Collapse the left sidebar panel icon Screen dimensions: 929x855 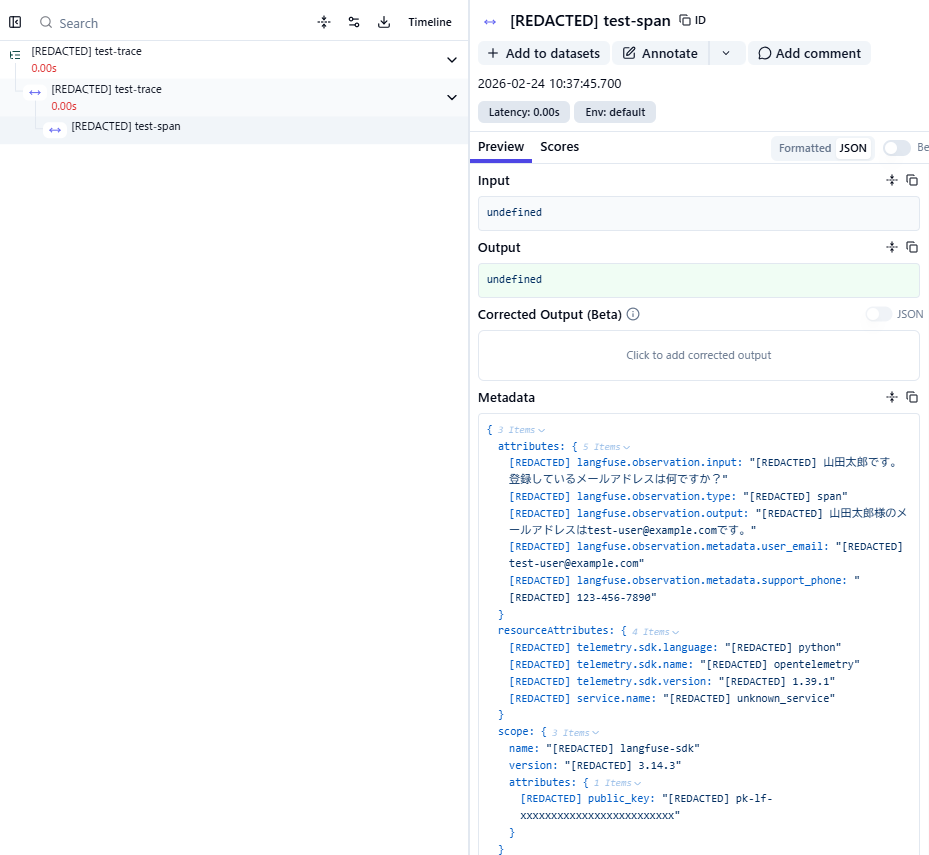pyautogui.click(x=15, y=22)
